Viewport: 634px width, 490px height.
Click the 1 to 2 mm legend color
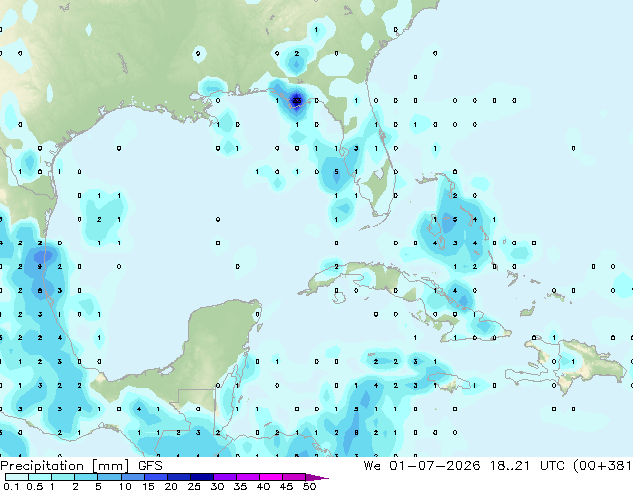point(63,477)
